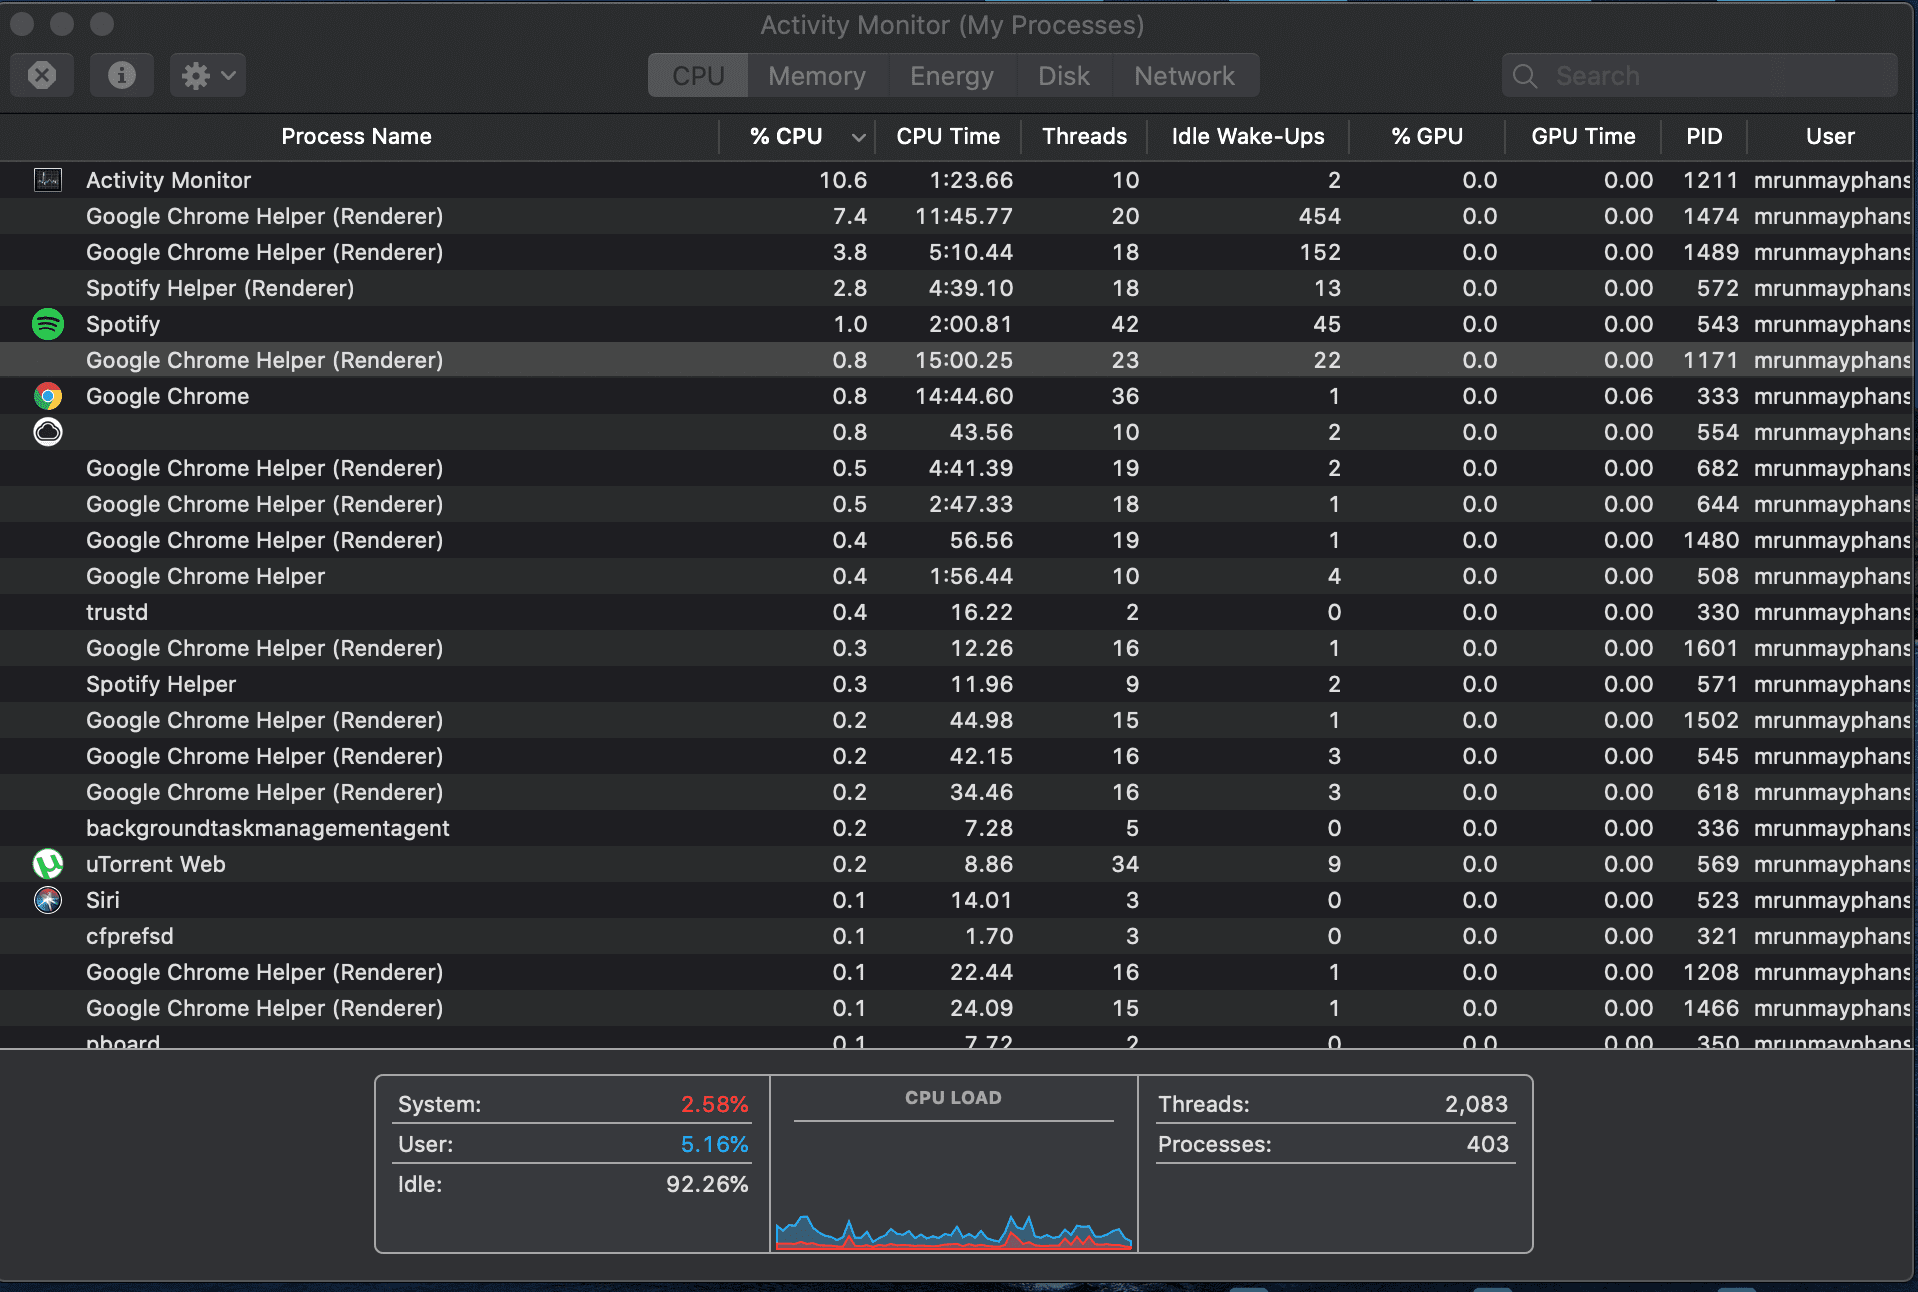Click the System percentage value 2.58%

coord(714,1104)
